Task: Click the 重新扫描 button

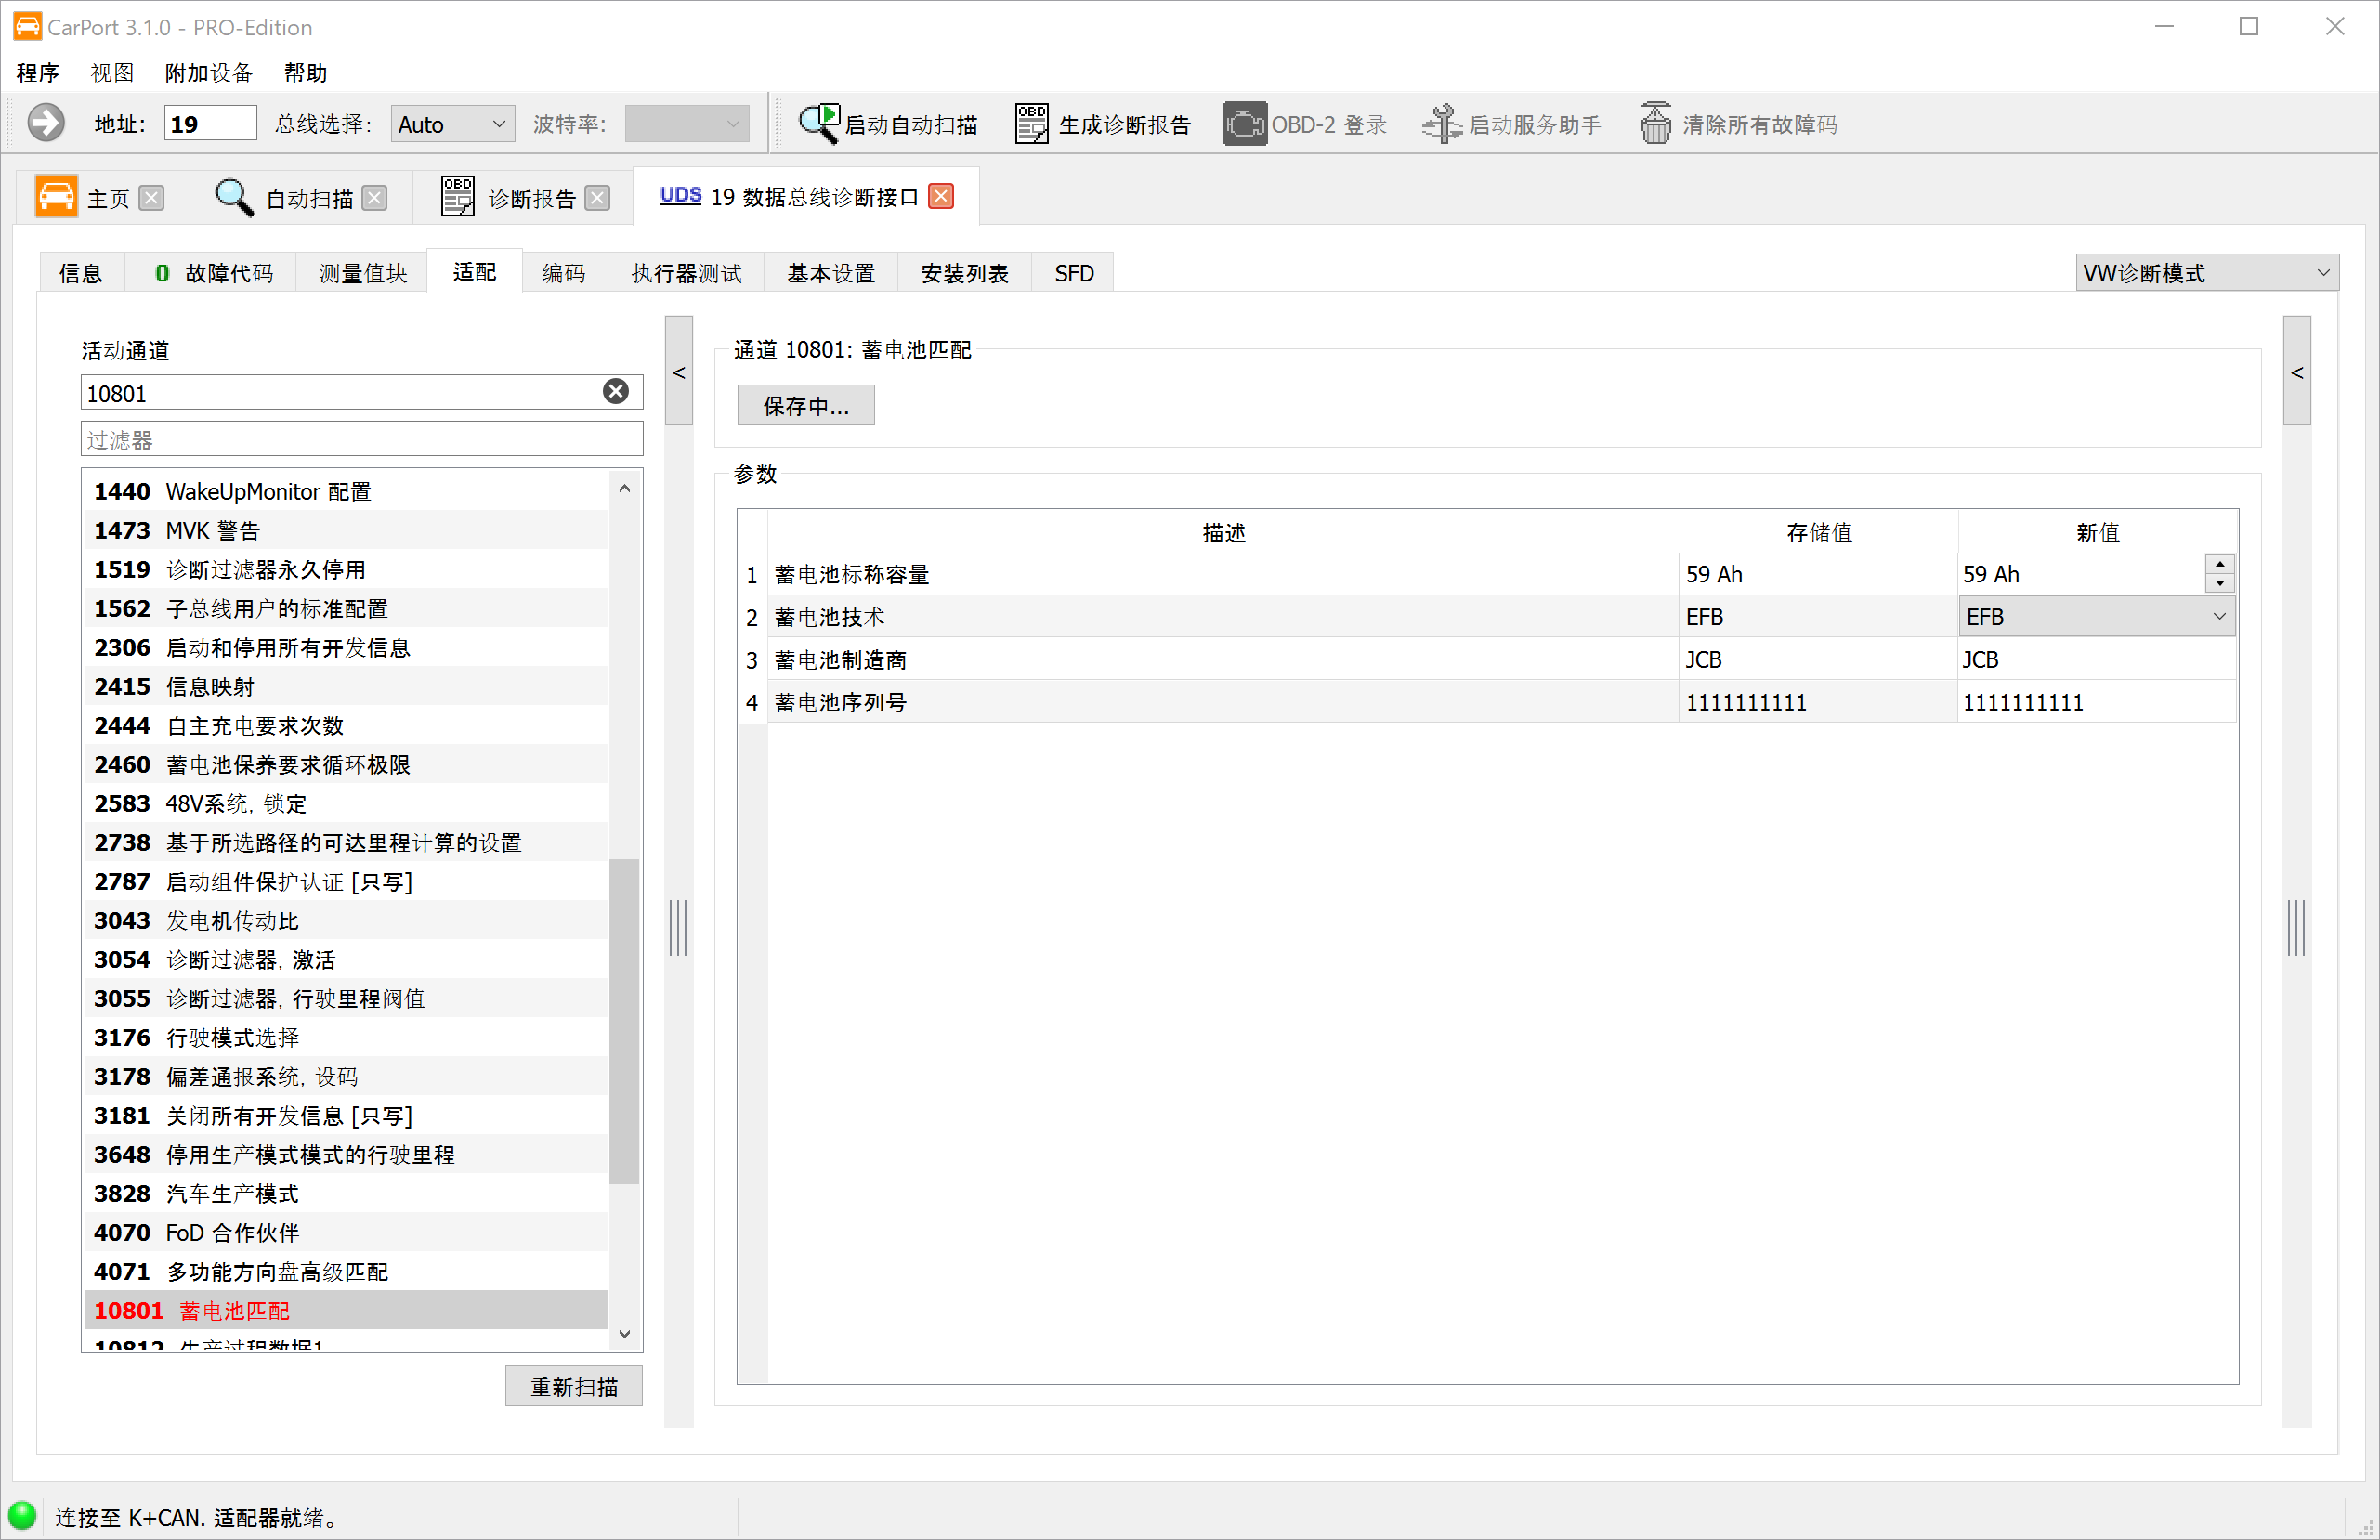Action: (573, 1386)
